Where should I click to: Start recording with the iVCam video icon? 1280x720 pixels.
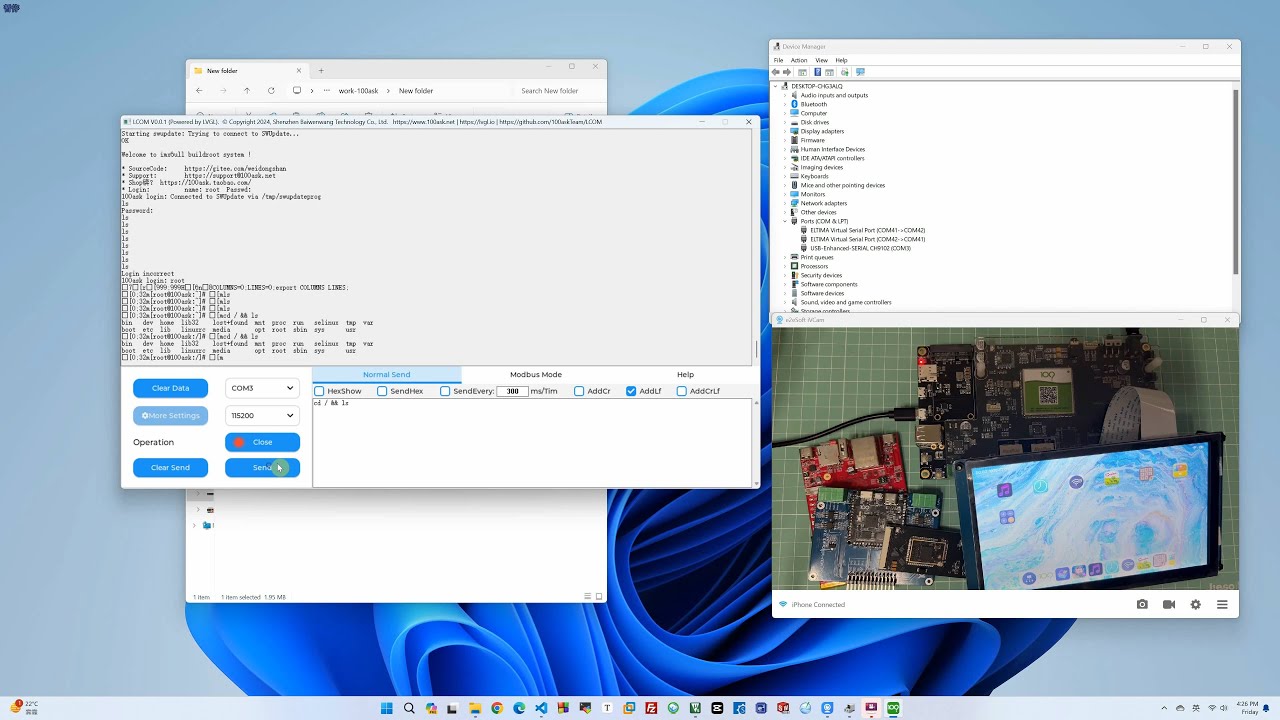(x=1168, y=604)
